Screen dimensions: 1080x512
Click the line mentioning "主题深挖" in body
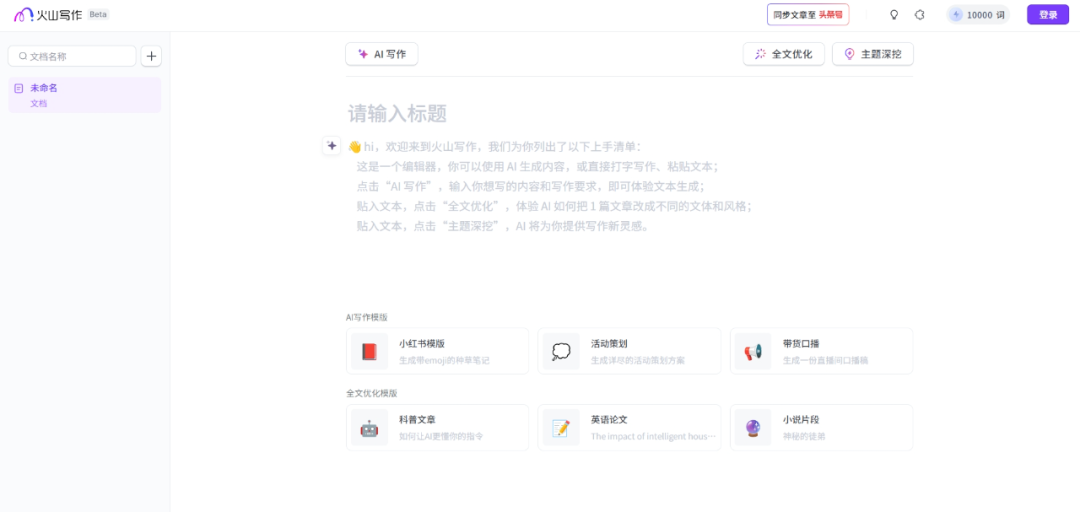tap(503, 226)
